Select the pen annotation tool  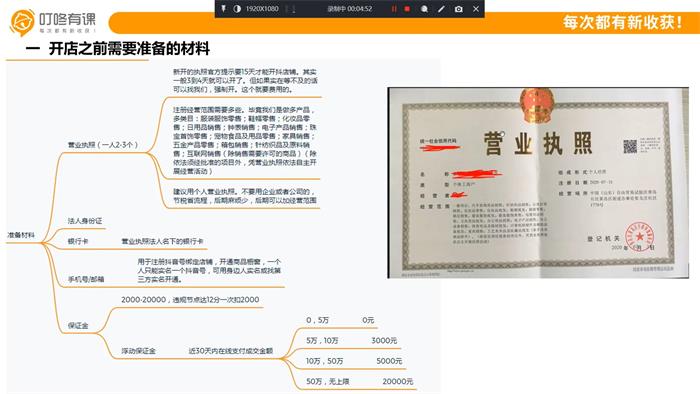tap(441, 8)
